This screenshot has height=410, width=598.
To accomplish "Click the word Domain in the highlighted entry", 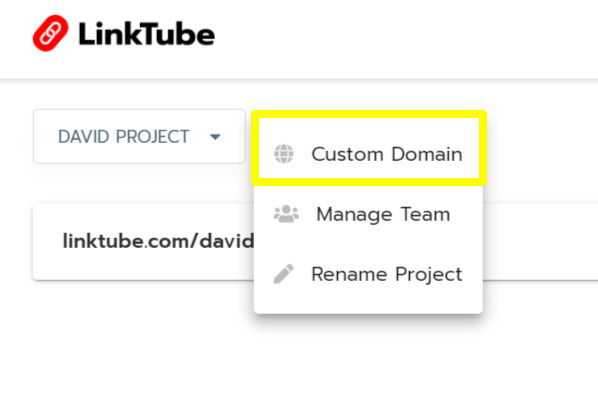I will [x=427, y=154].
